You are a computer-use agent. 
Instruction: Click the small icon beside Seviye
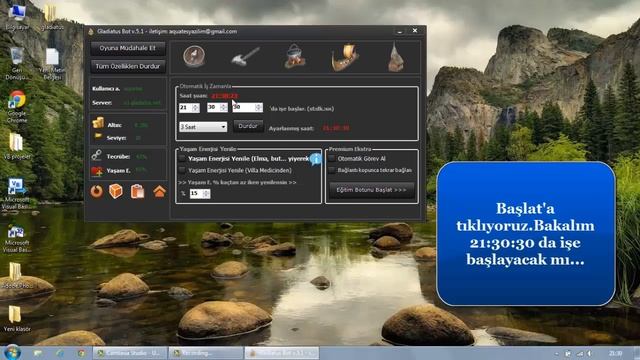coord(98,136)
